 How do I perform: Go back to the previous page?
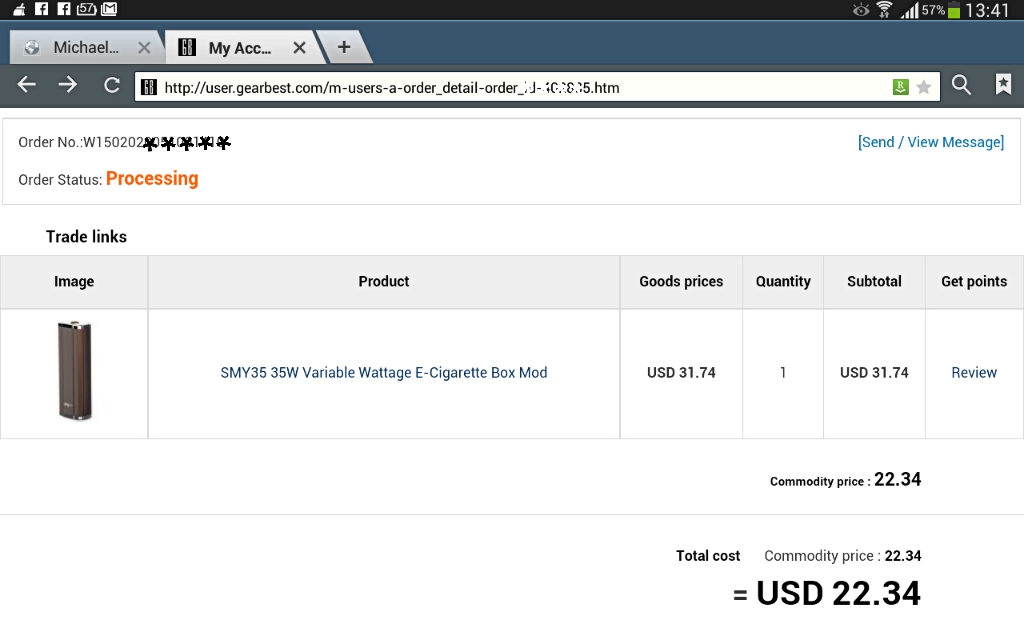coord(27,85)
